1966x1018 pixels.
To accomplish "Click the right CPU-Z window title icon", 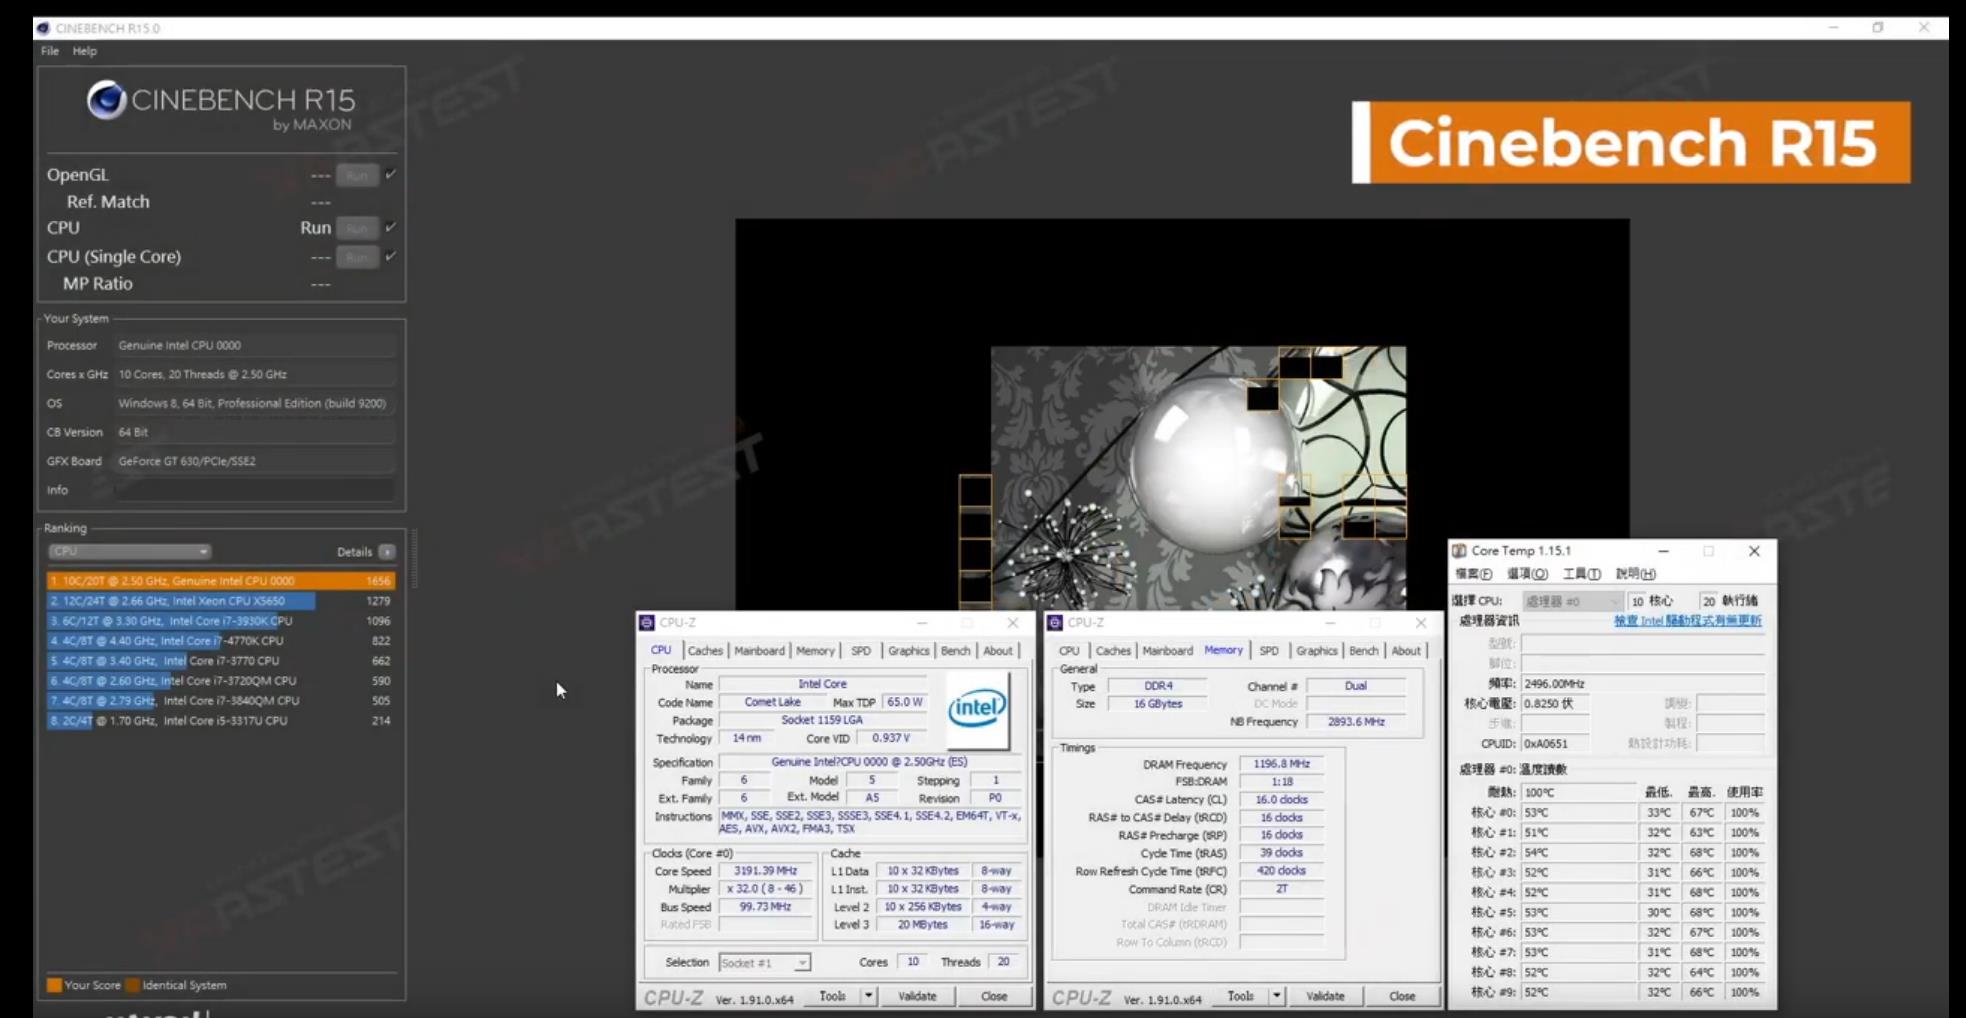I will pos(1054,623).
